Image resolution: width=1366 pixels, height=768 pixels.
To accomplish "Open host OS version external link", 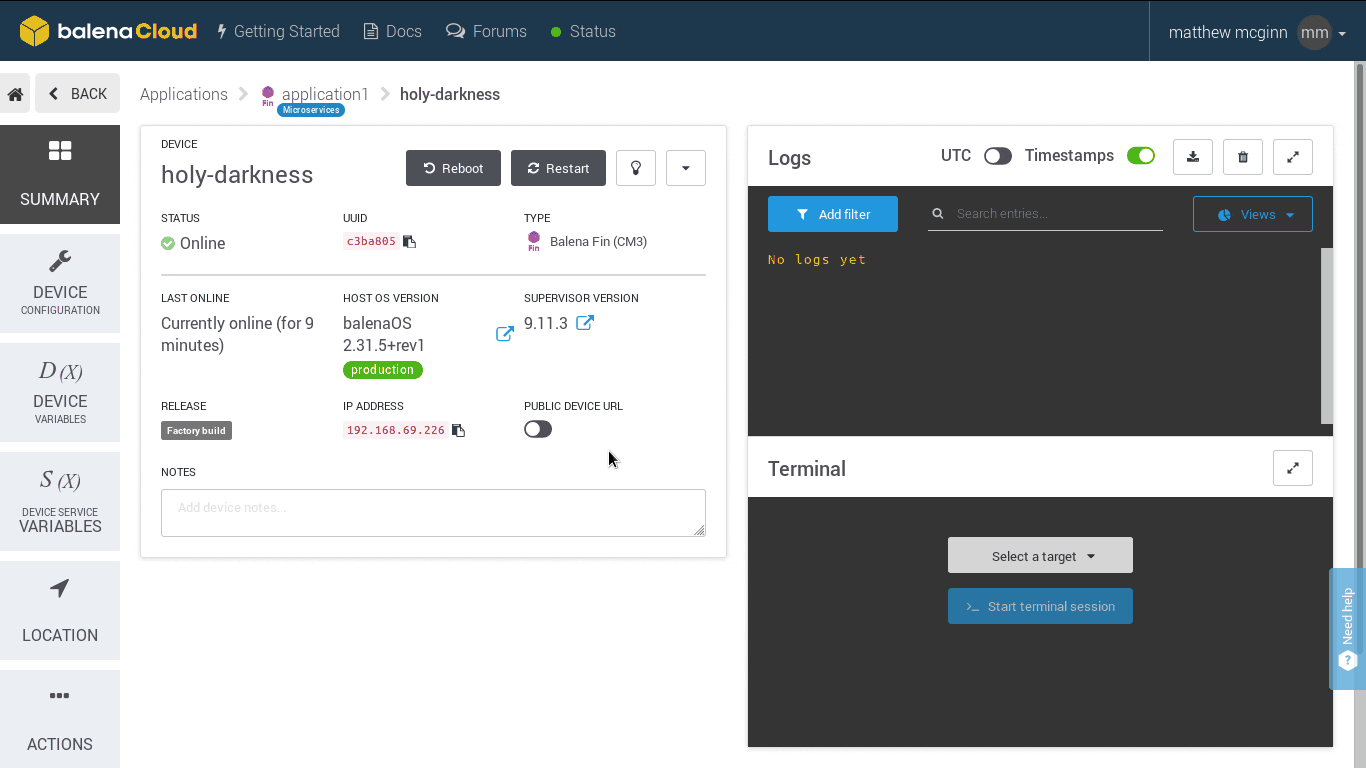I will 505,334.
